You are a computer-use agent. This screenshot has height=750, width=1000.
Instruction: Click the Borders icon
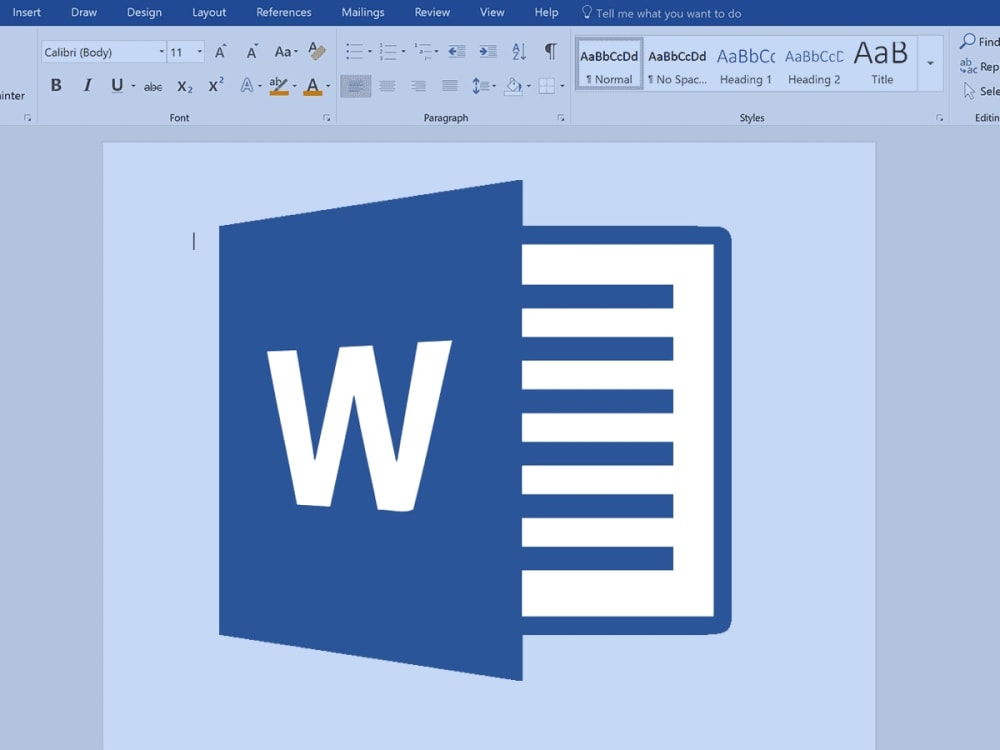[x=547, y=86]
